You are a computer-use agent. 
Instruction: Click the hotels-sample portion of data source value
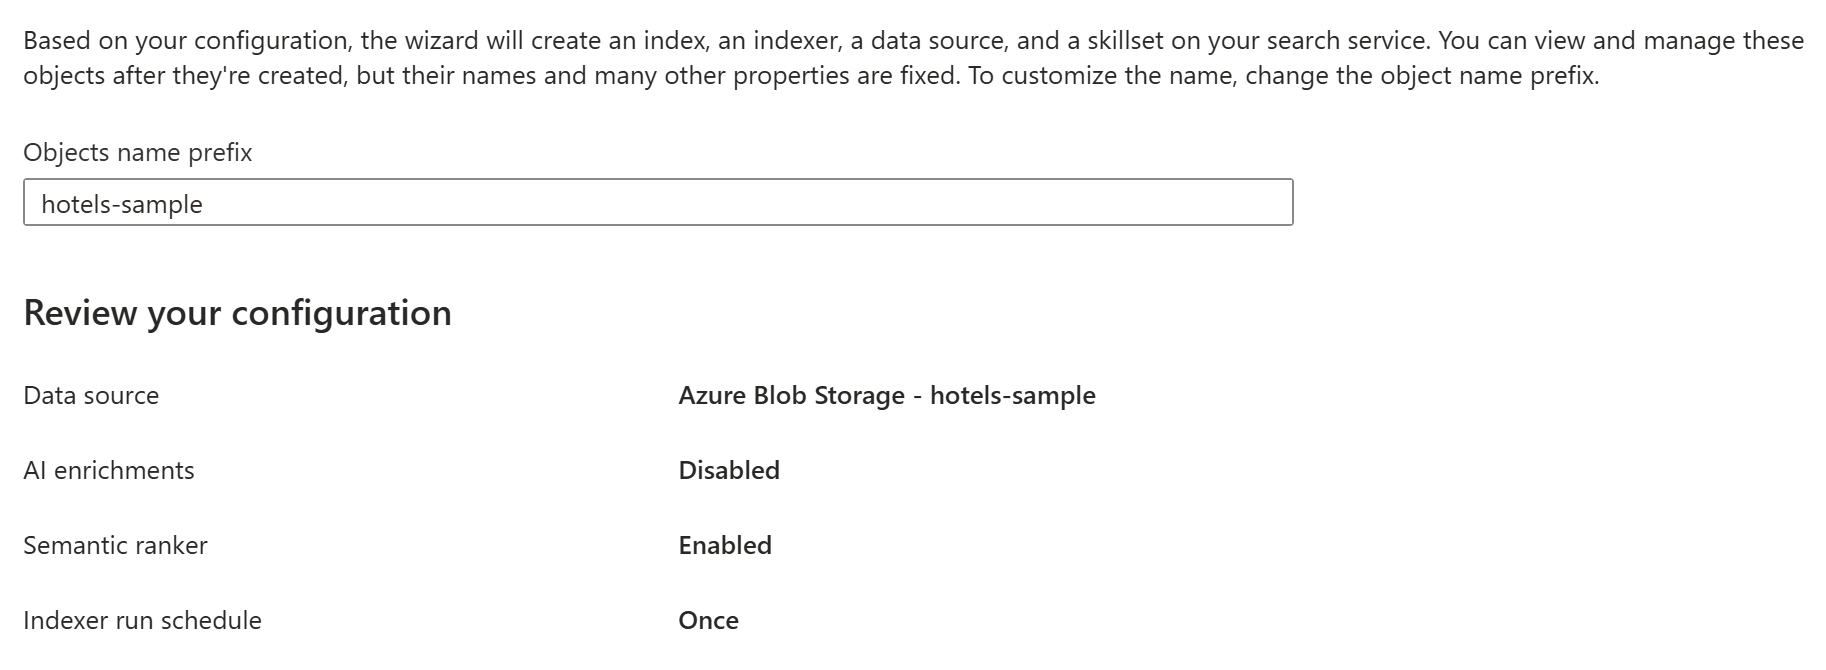pos(1013,395)
